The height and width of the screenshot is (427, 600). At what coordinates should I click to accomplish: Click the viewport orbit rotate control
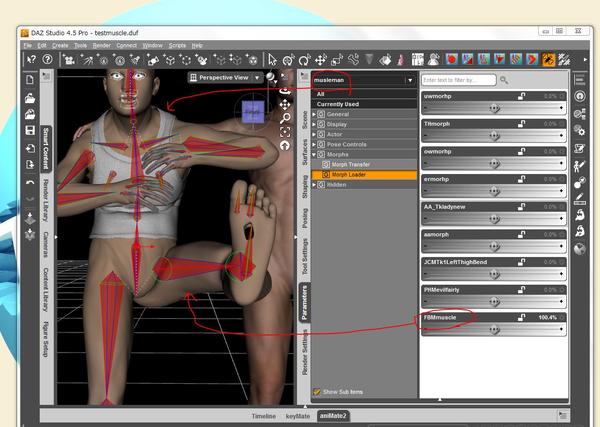285,91
